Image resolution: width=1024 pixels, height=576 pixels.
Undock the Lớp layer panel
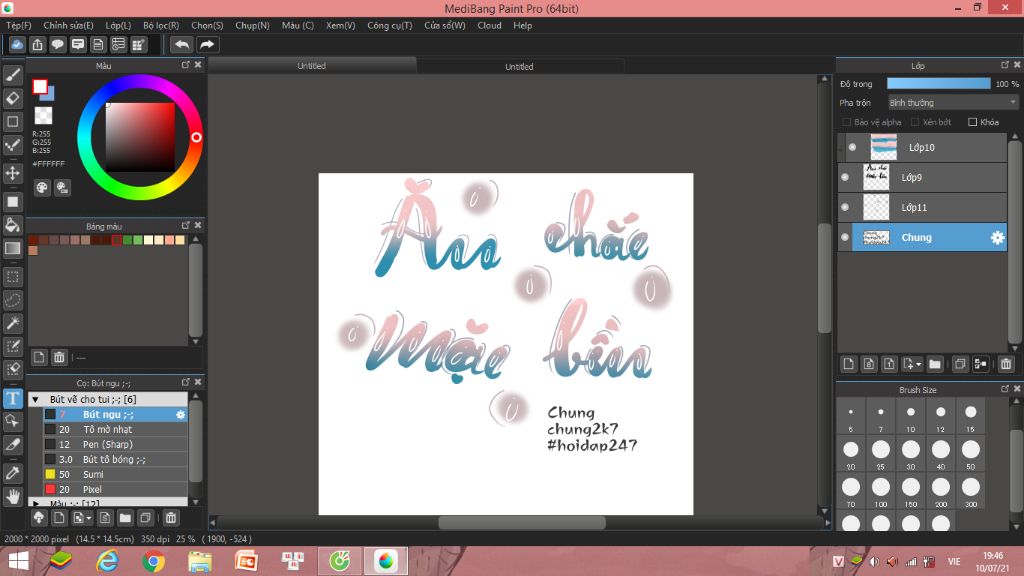tap(1004, 65)
